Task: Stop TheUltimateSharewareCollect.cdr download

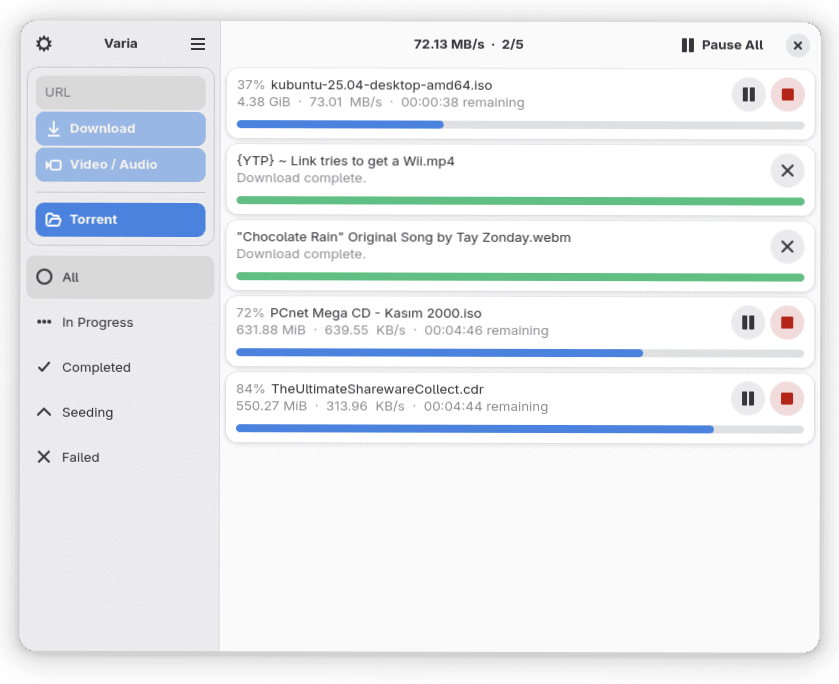Action: click(787, 399)
